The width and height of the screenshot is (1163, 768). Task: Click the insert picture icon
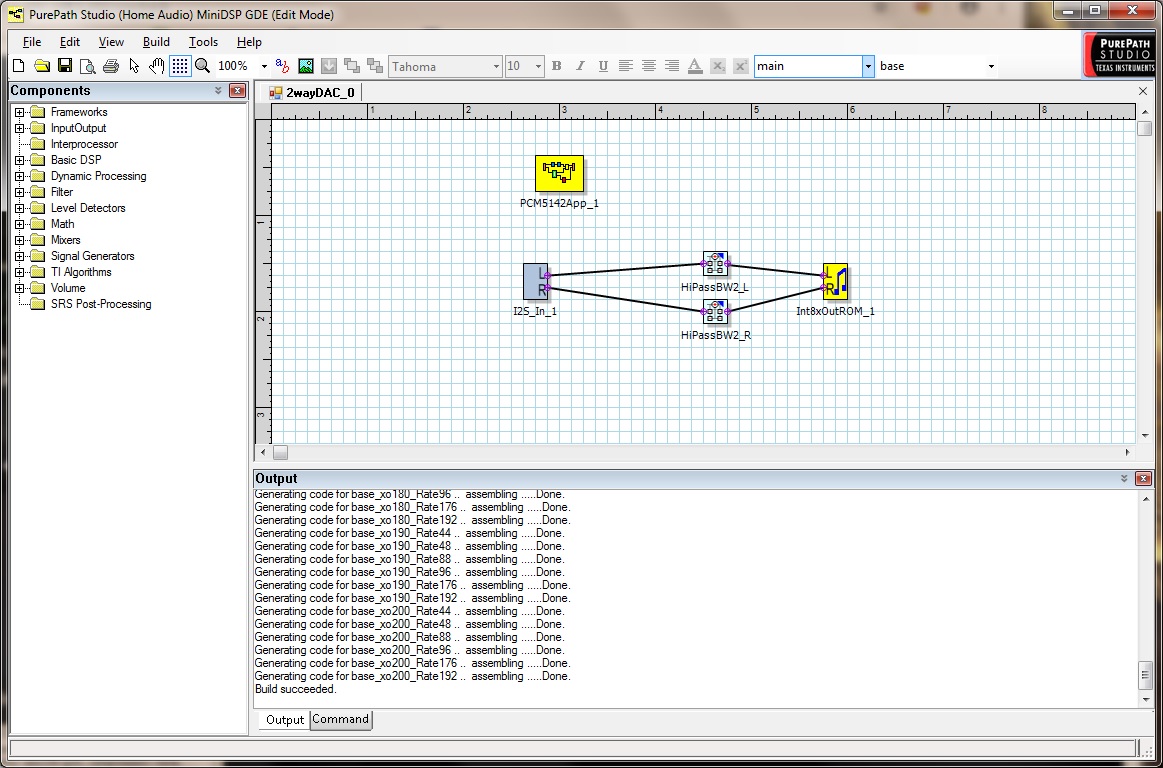306,66
